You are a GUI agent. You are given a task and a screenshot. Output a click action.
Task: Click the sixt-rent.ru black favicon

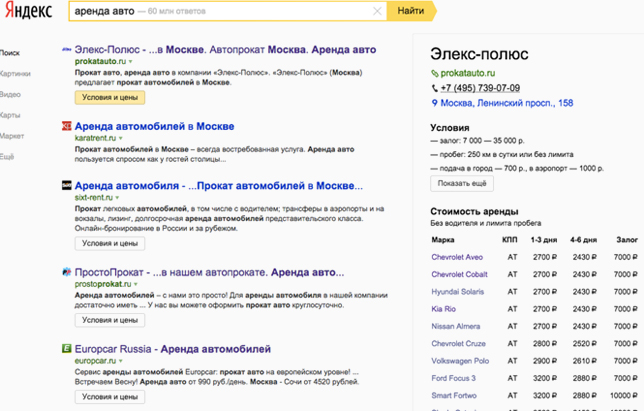pos(67,186)
